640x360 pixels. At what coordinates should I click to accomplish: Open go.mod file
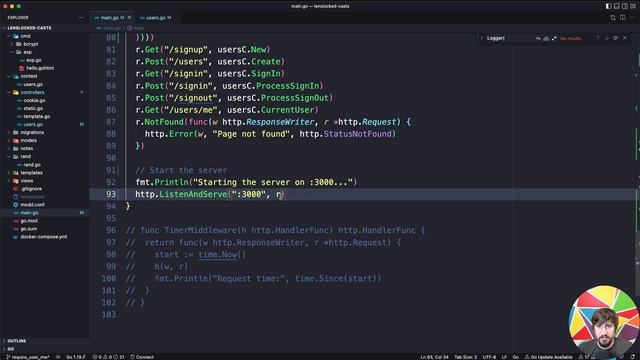click(x=44, y=221)
